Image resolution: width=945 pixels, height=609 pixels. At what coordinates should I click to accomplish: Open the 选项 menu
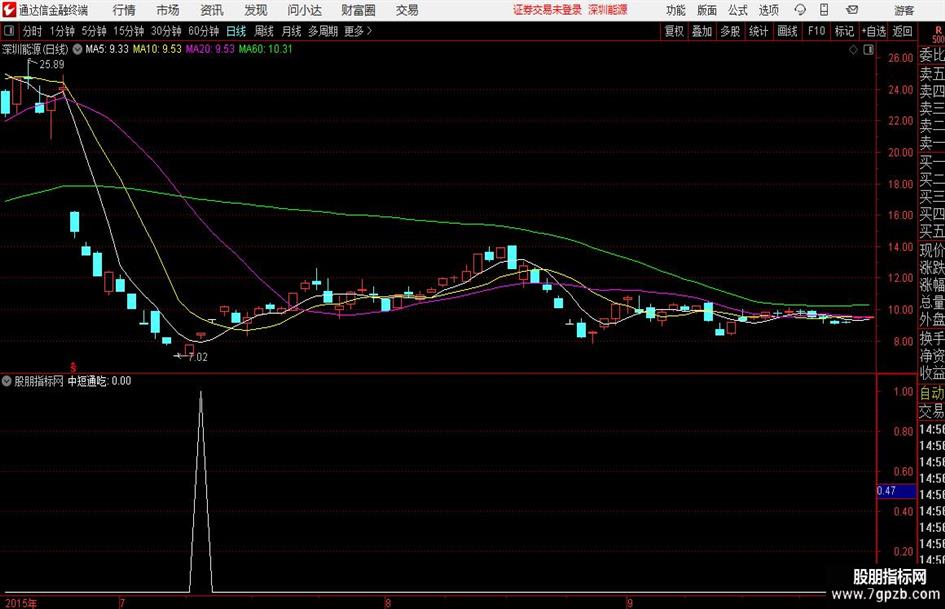[768, 10]
